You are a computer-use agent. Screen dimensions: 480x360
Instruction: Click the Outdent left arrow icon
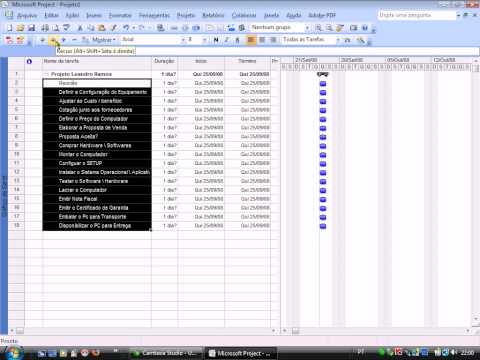pyautogui.click(x=42, y=40)
